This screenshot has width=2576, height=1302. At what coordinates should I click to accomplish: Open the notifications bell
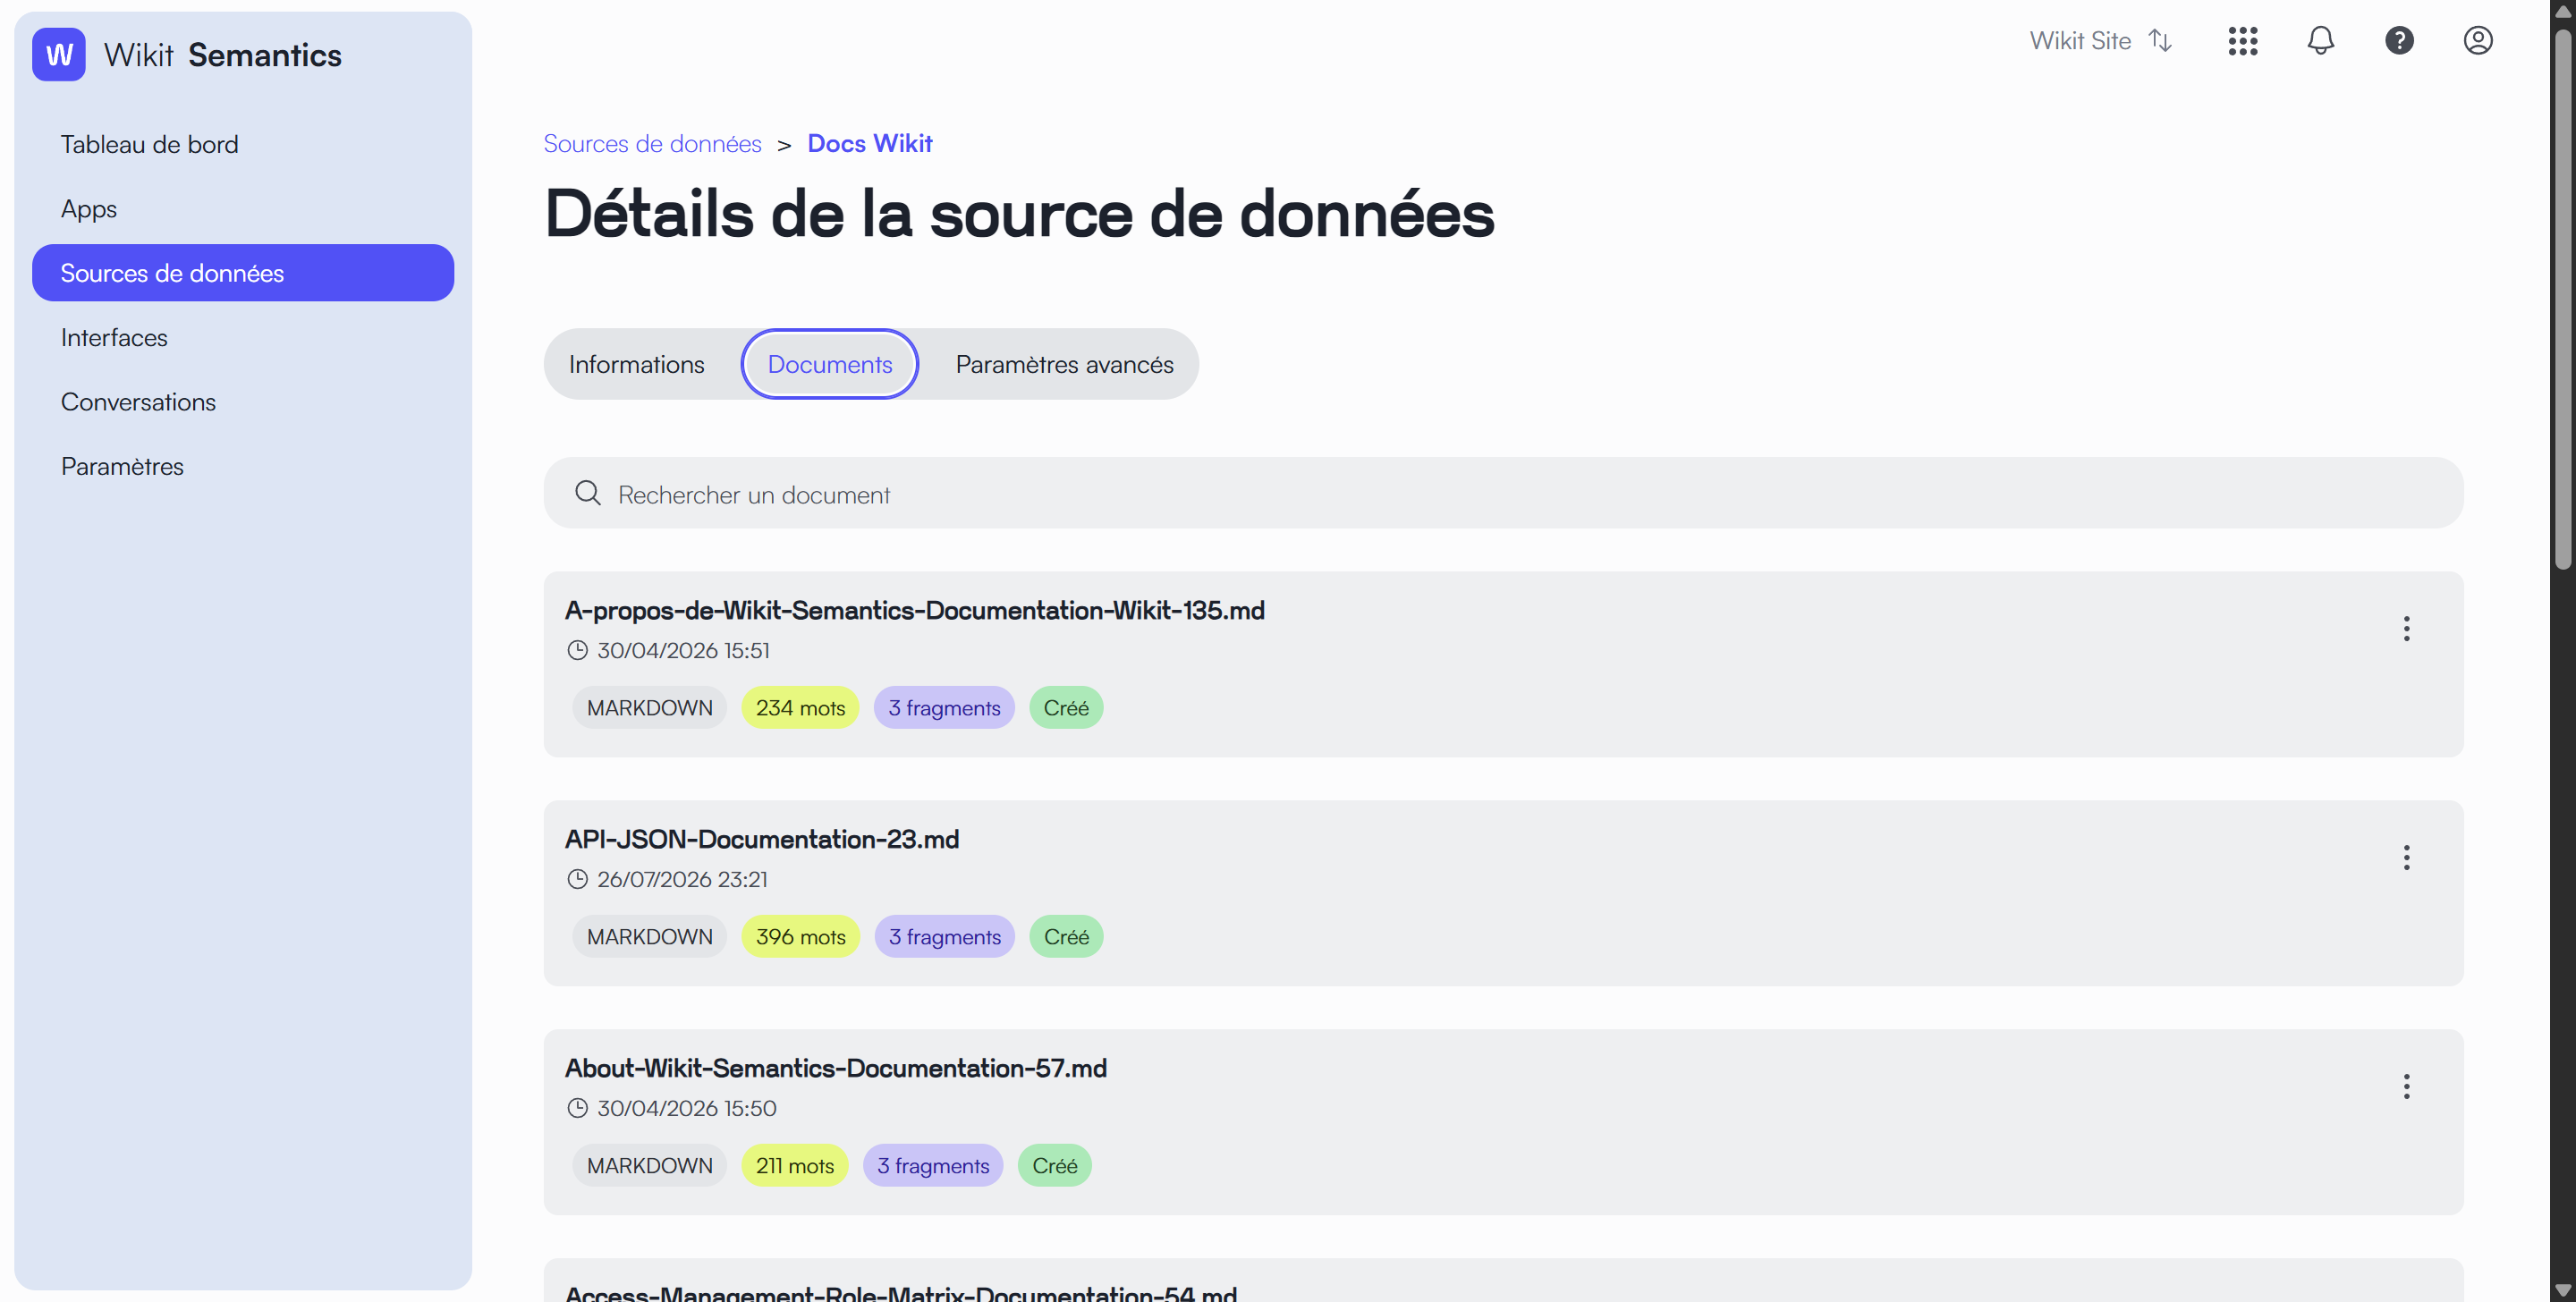coord(2320,41)
